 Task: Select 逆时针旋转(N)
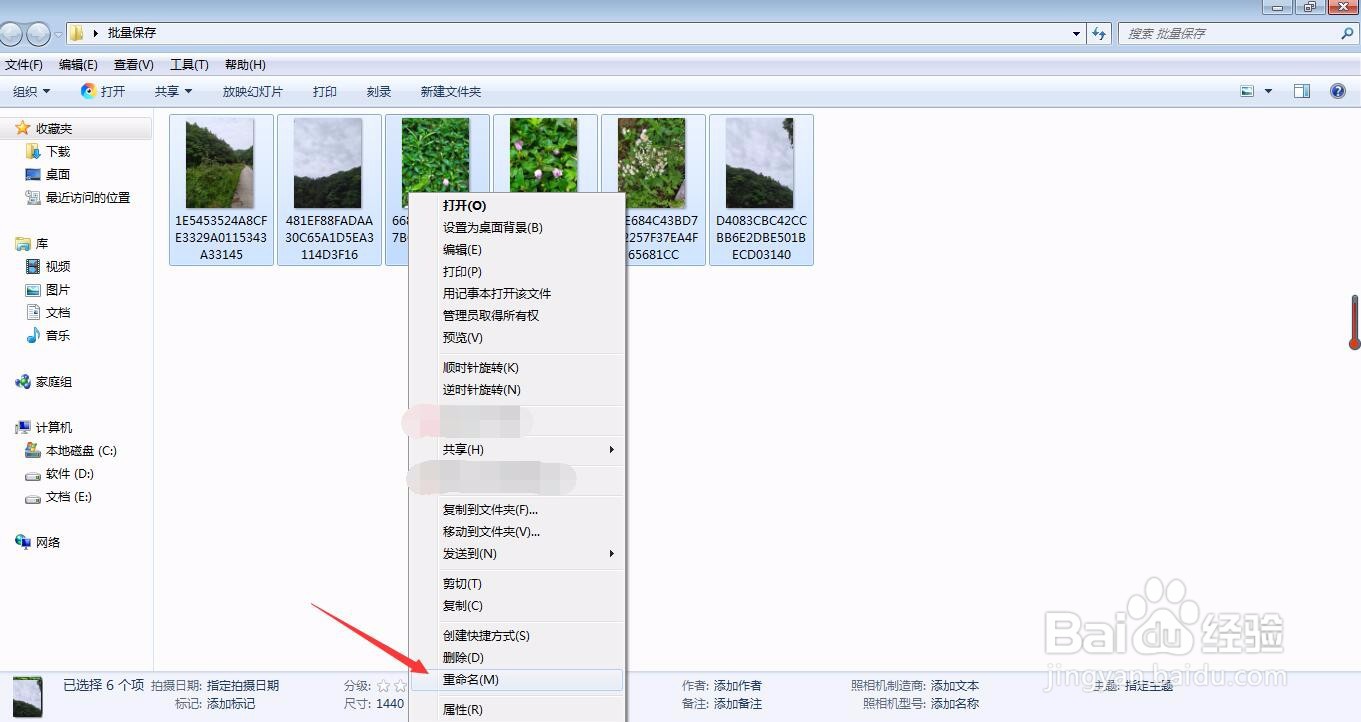pyautogui.click(x=517, y=390)
